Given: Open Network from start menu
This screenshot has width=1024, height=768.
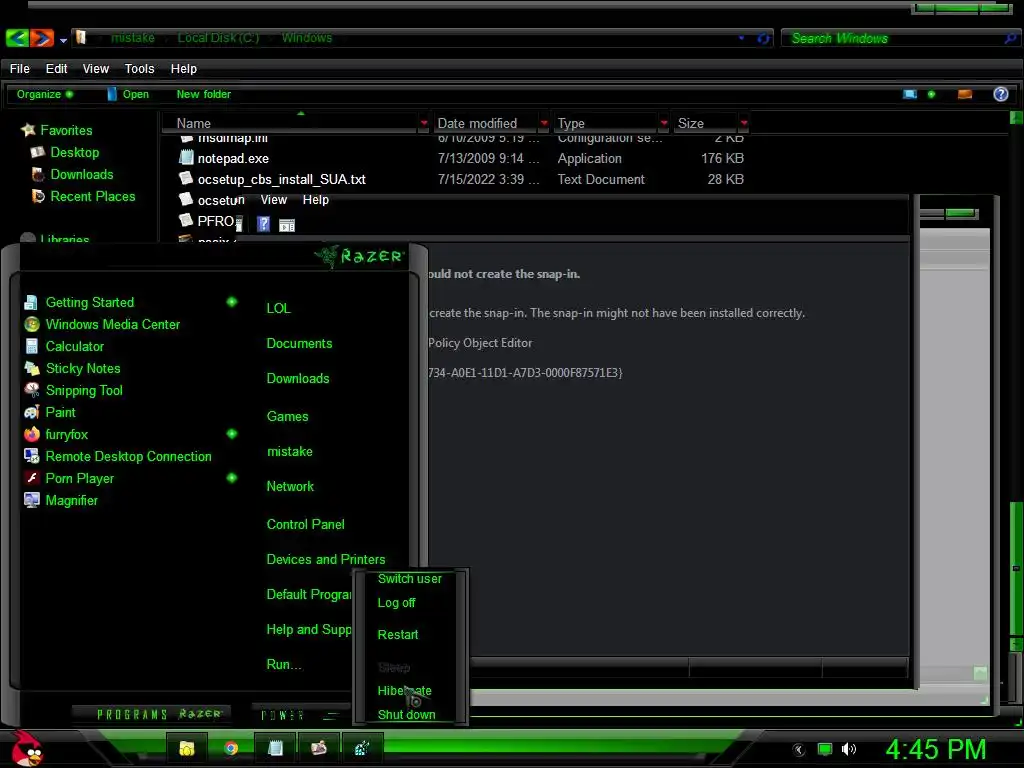Looking at the screenshot, I should click(290, 487).
